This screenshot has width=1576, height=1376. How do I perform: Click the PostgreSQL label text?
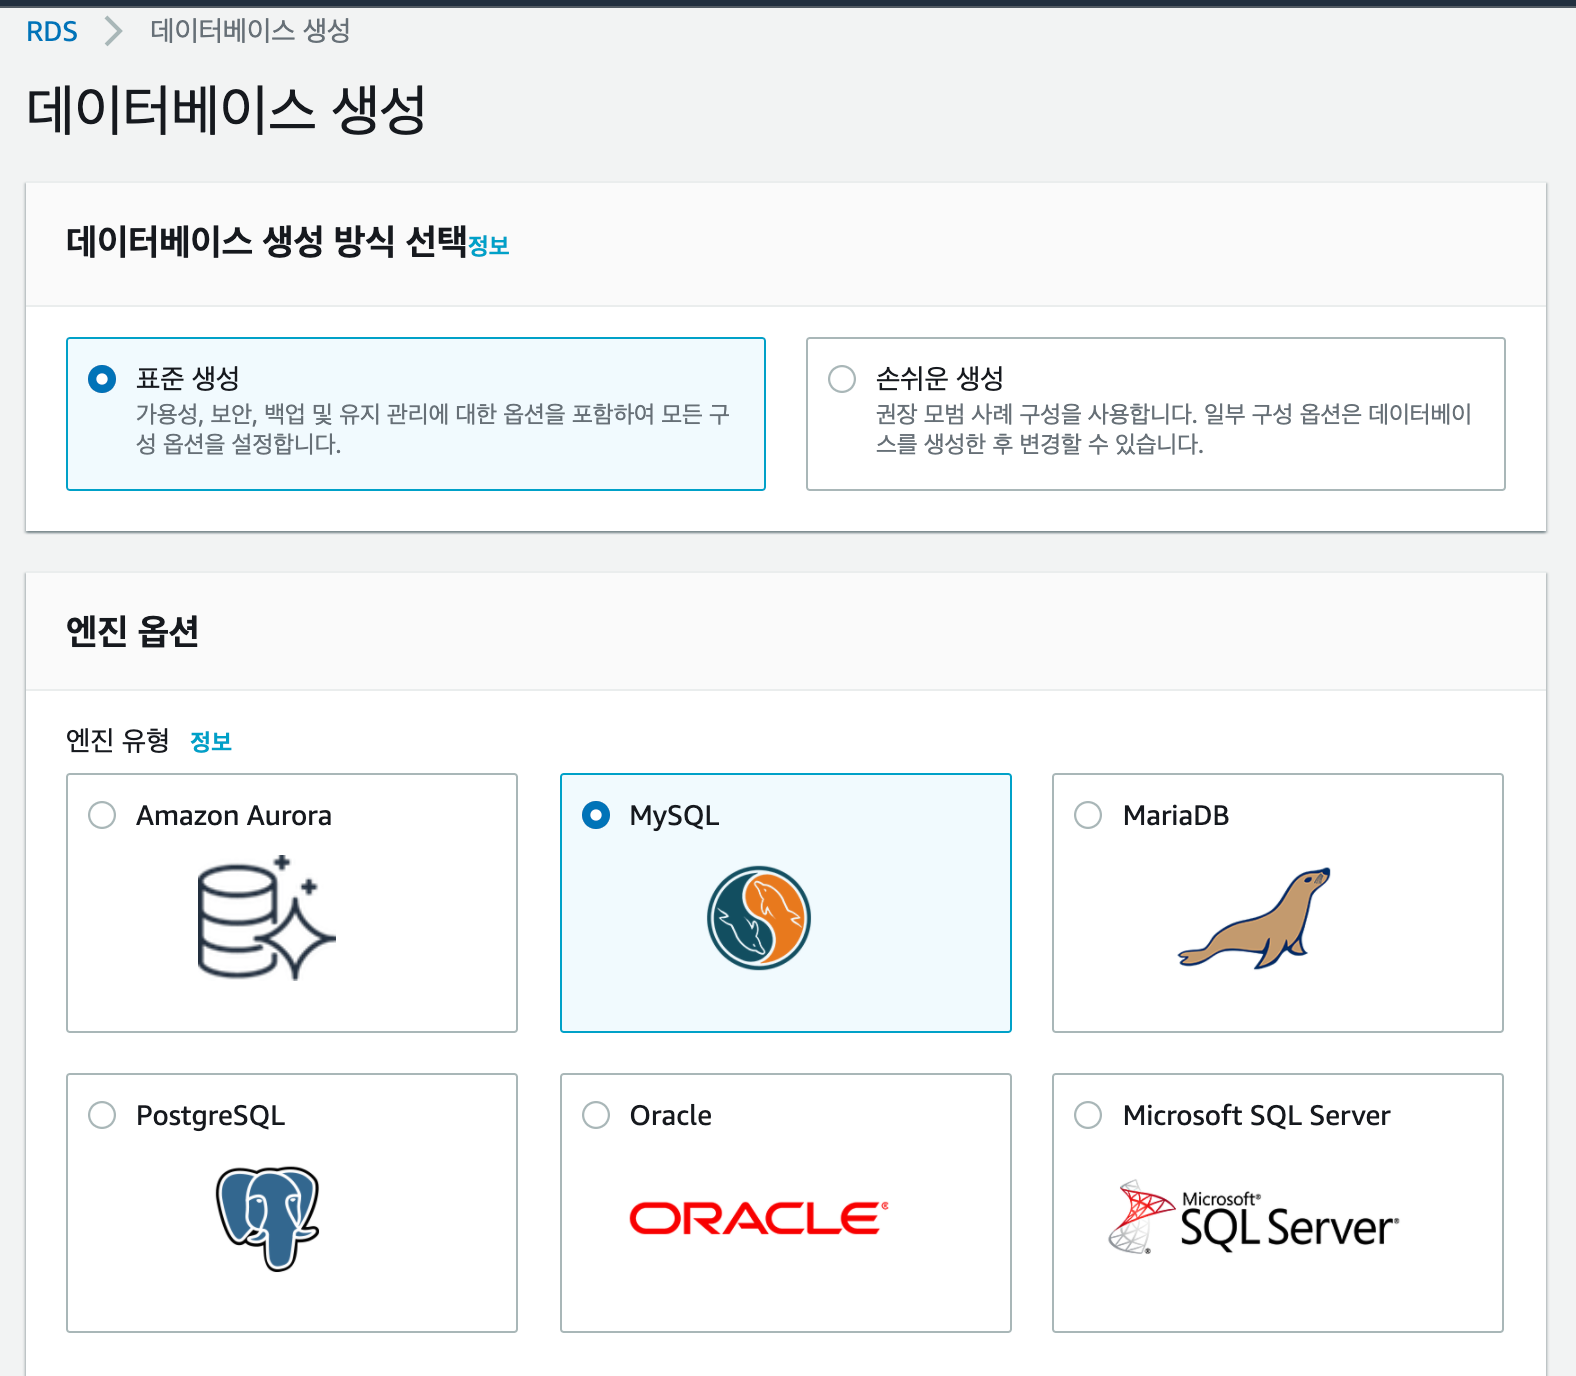pos(211,1115)
